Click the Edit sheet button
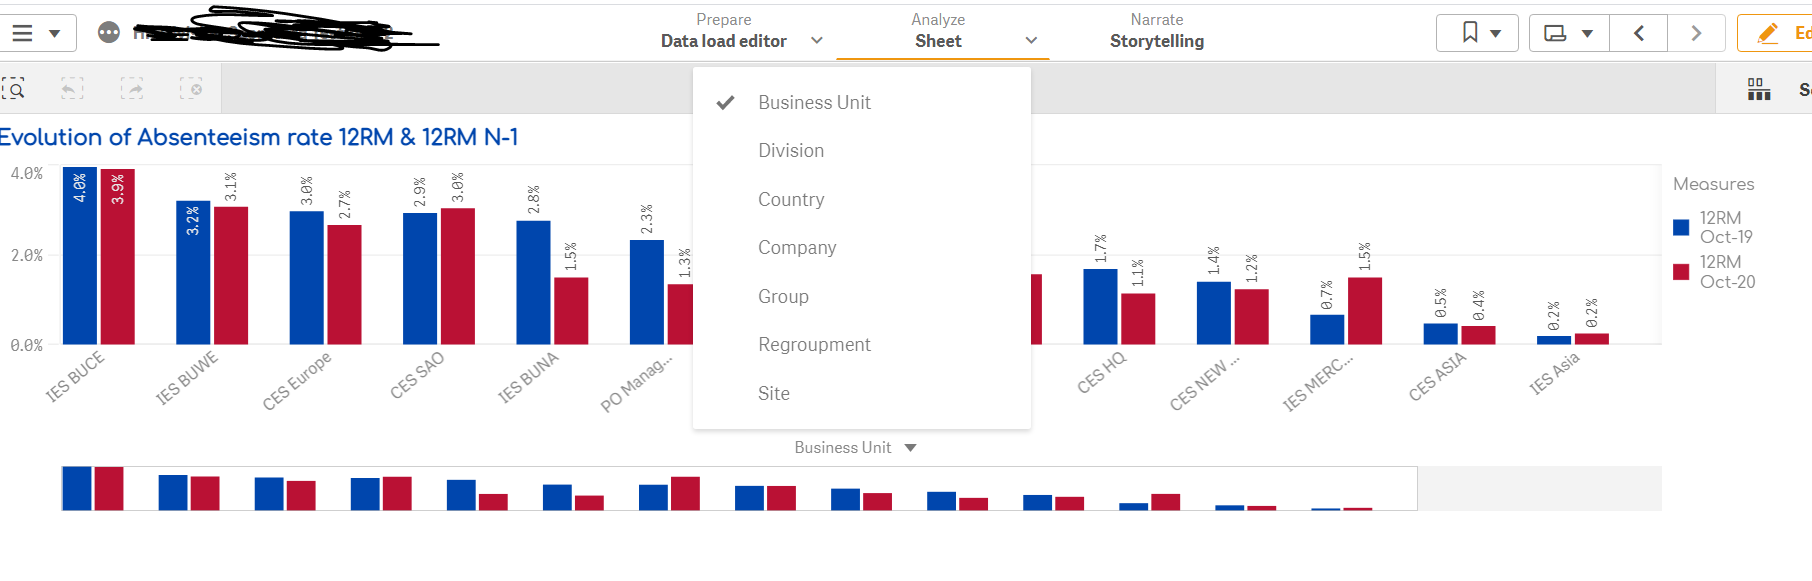Screen dimensions: 1812x581 (1790, 32)
